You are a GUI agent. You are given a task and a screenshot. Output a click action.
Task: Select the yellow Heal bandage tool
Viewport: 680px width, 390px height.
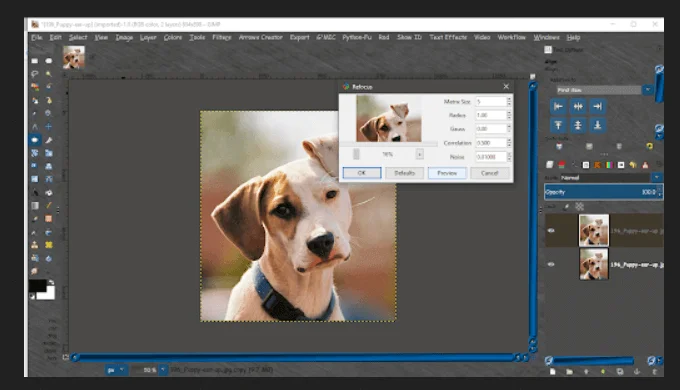[49, 245]
